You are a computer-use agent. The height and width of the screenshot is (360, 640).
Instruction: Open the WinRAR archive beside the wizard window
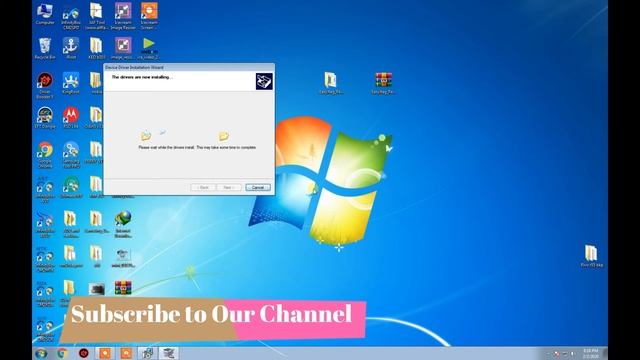(x=383, y=84)
